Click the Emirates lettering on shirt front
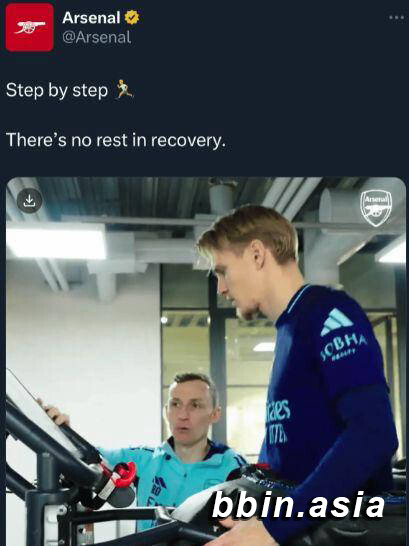The height and width of the screenshot is (546, 409). [x=277, y=422]
